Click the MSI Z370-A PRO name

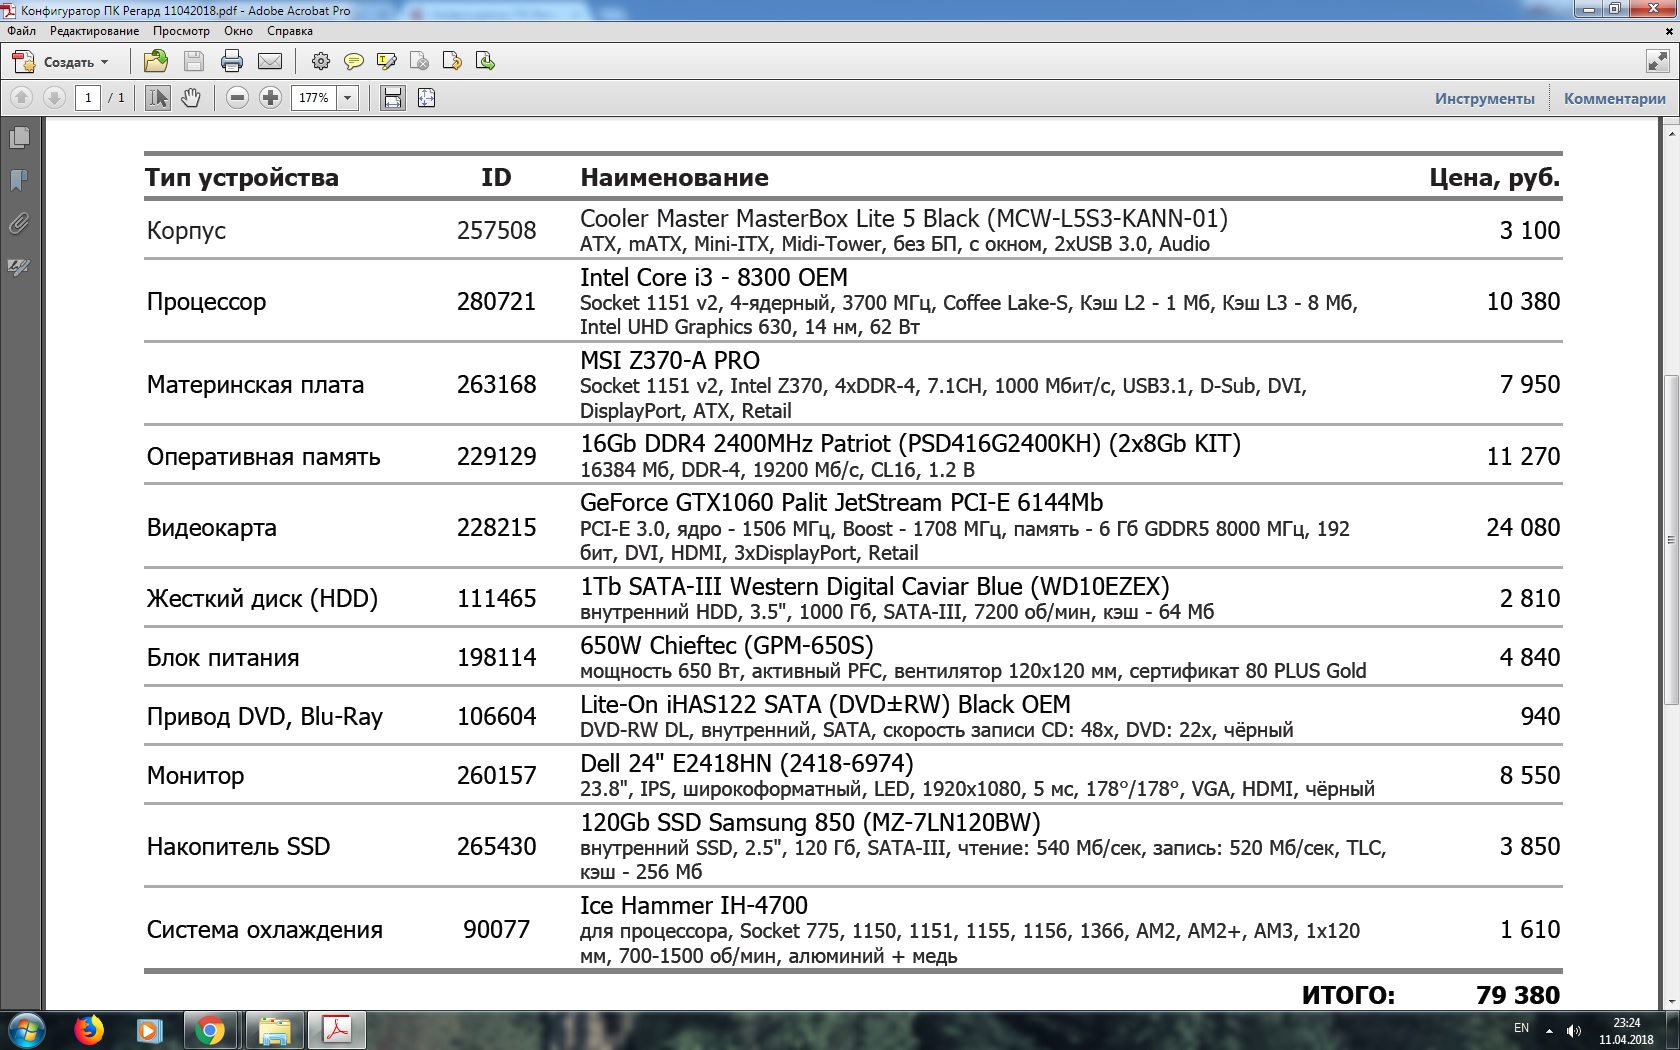point(670,361)
